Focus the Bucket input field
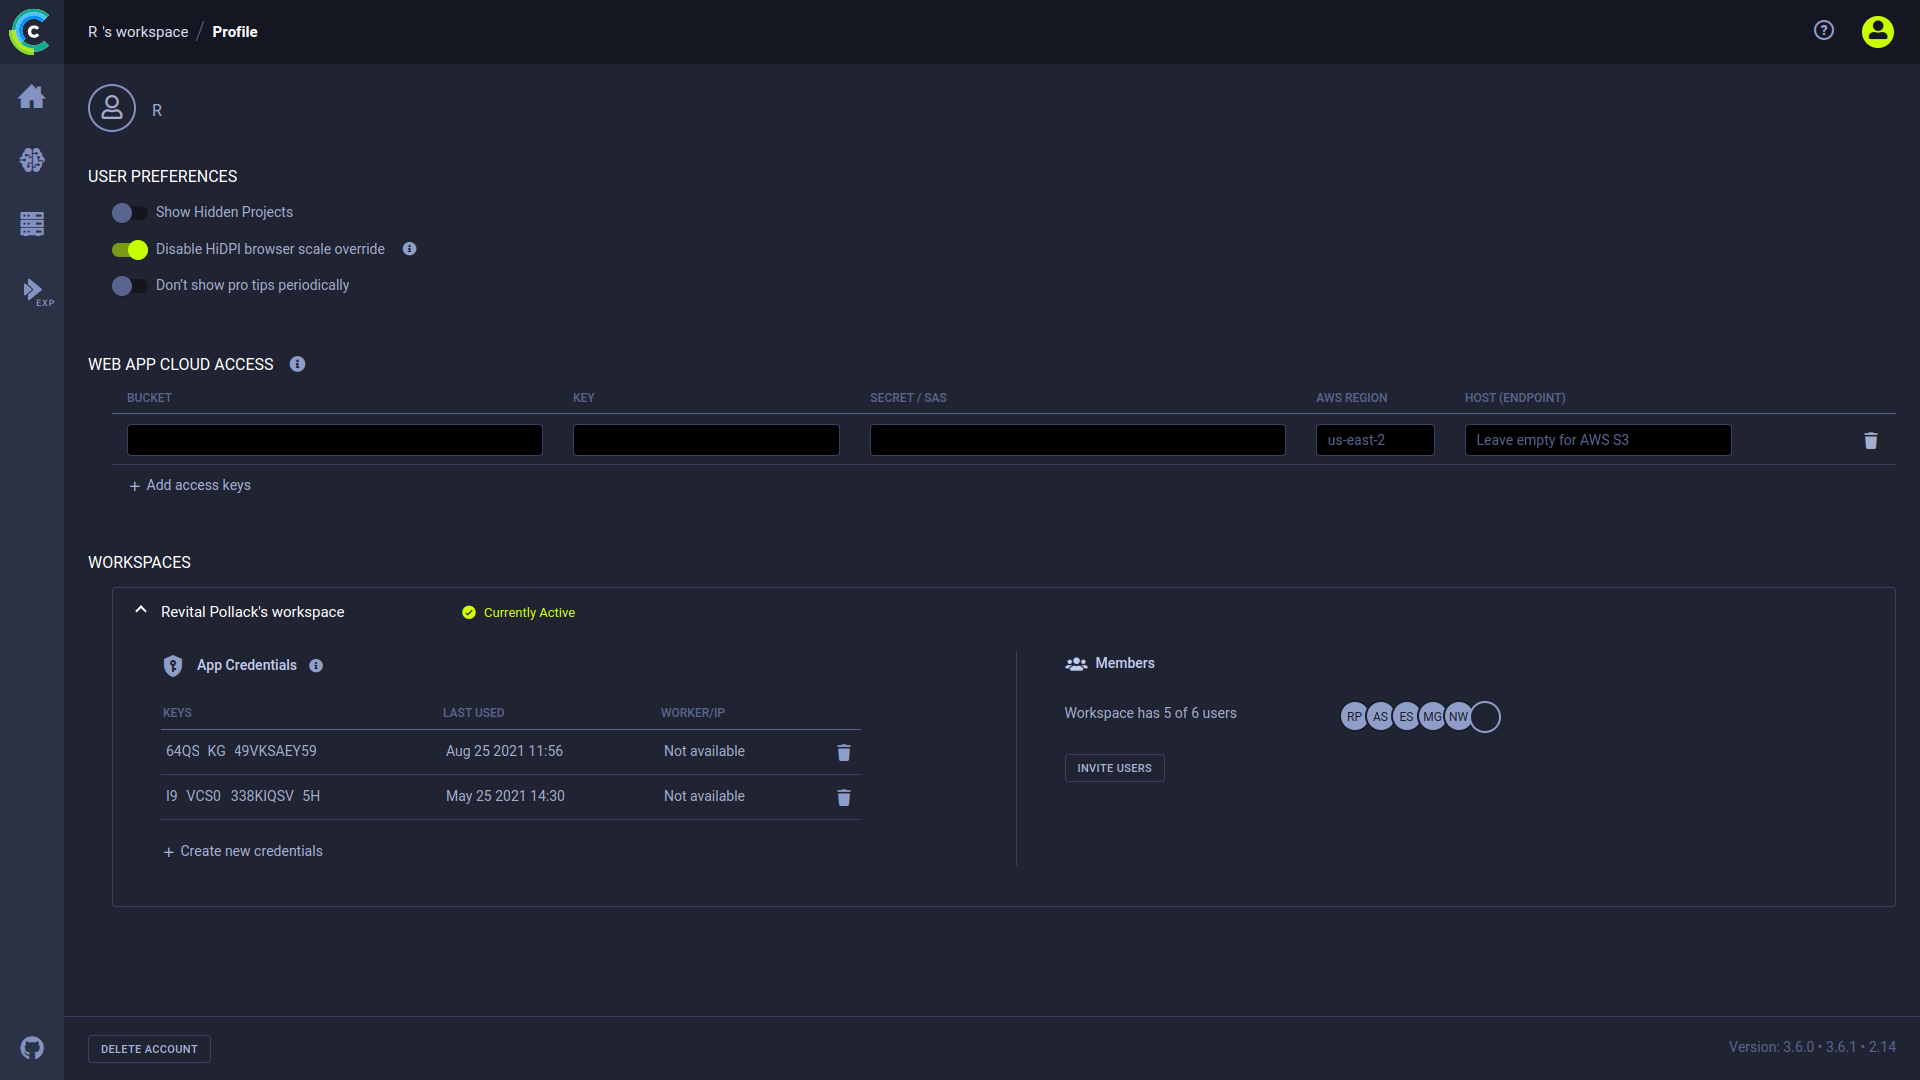Viewport: 1920px width, 1080px height. [x=334, y=441]
